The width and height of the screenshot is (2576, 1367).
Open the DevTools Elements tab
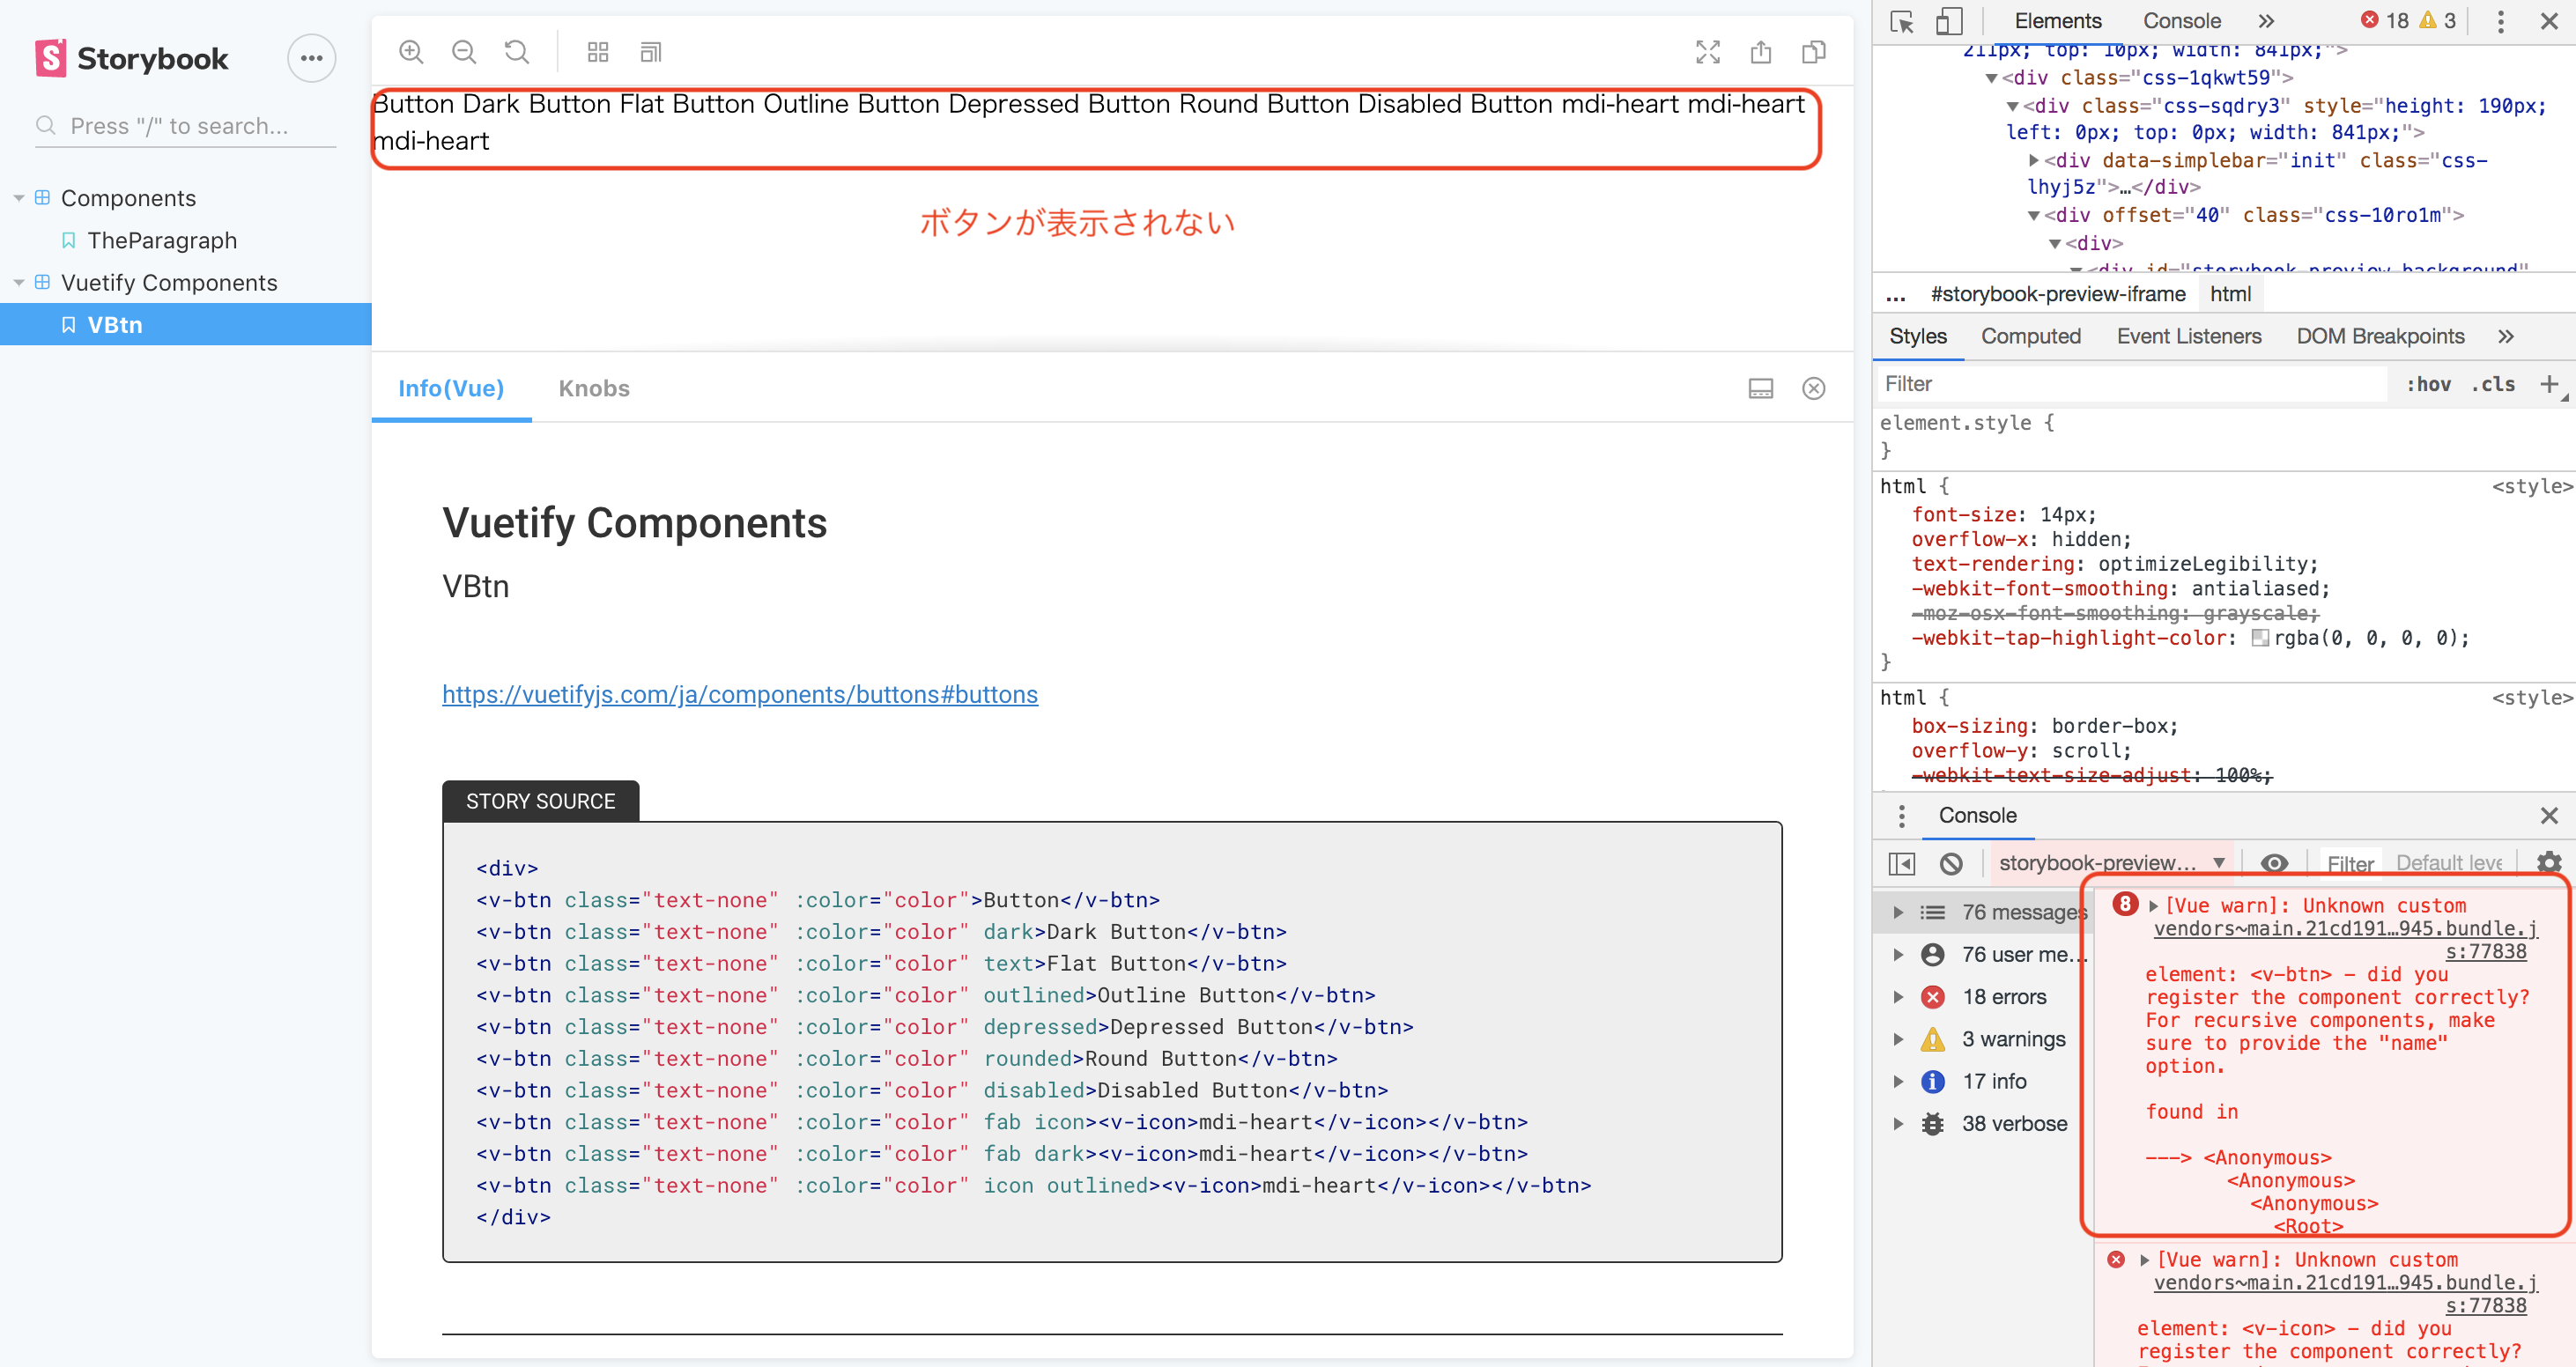(2058, 21)
